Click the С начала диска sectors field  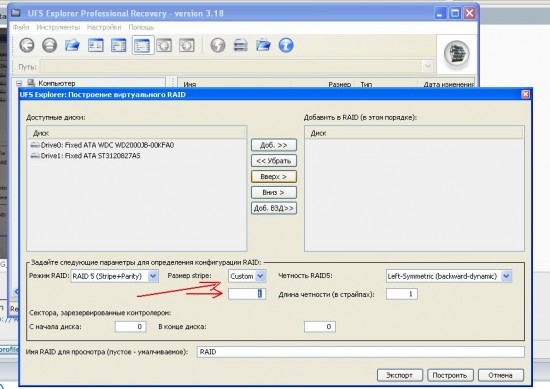pyautogui.click(x=130, y=327)
